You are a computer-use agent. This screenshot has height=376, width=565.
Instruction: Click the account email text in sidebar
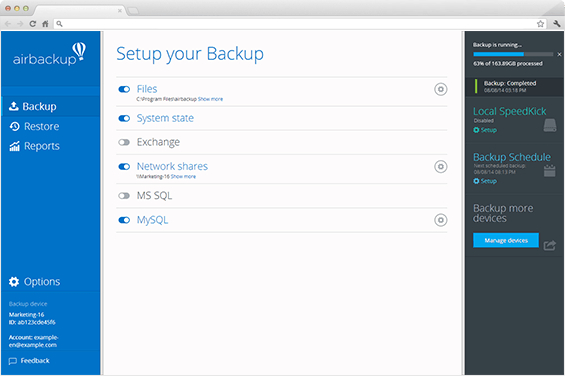[x=33, y=341]
